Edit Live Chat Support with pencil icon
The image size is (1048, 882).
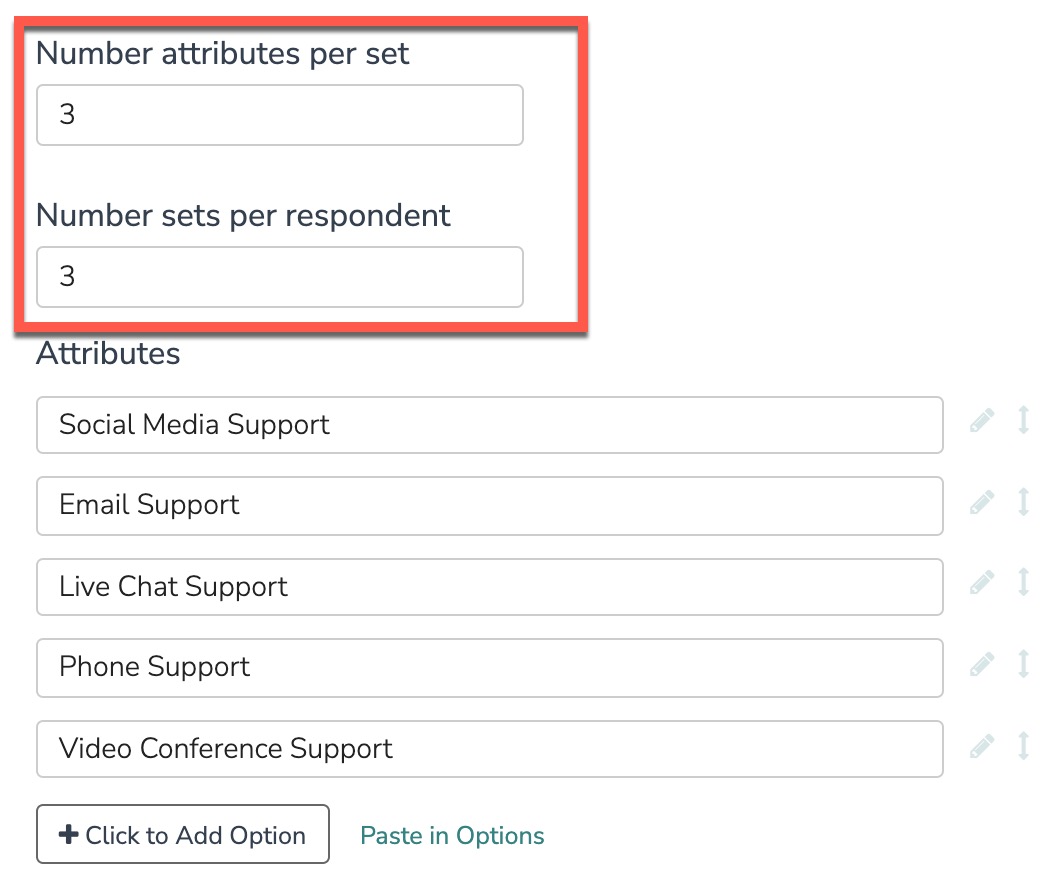point(982,585)
